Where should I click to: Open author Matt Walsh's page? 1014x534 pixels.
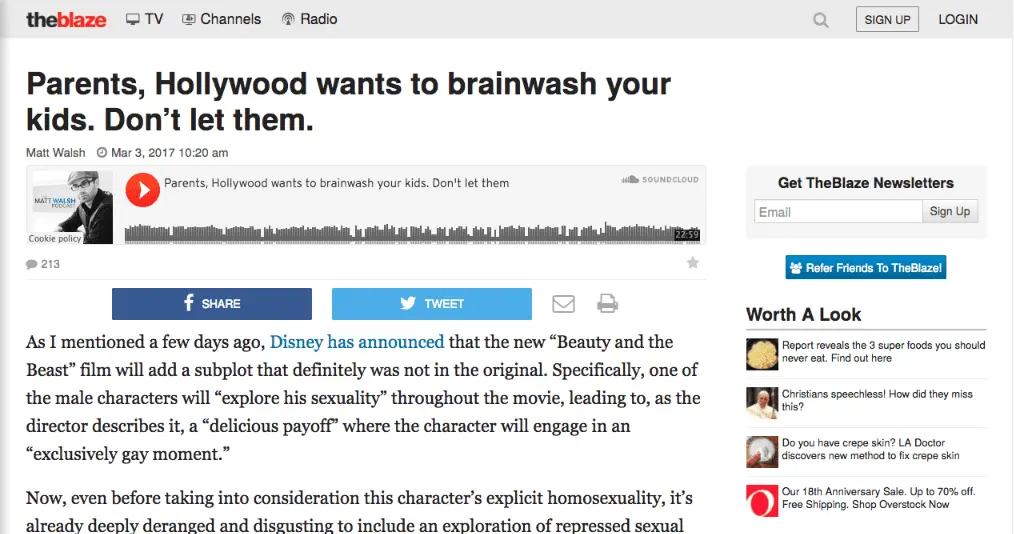pyautogui.click(x=56, y=153)
